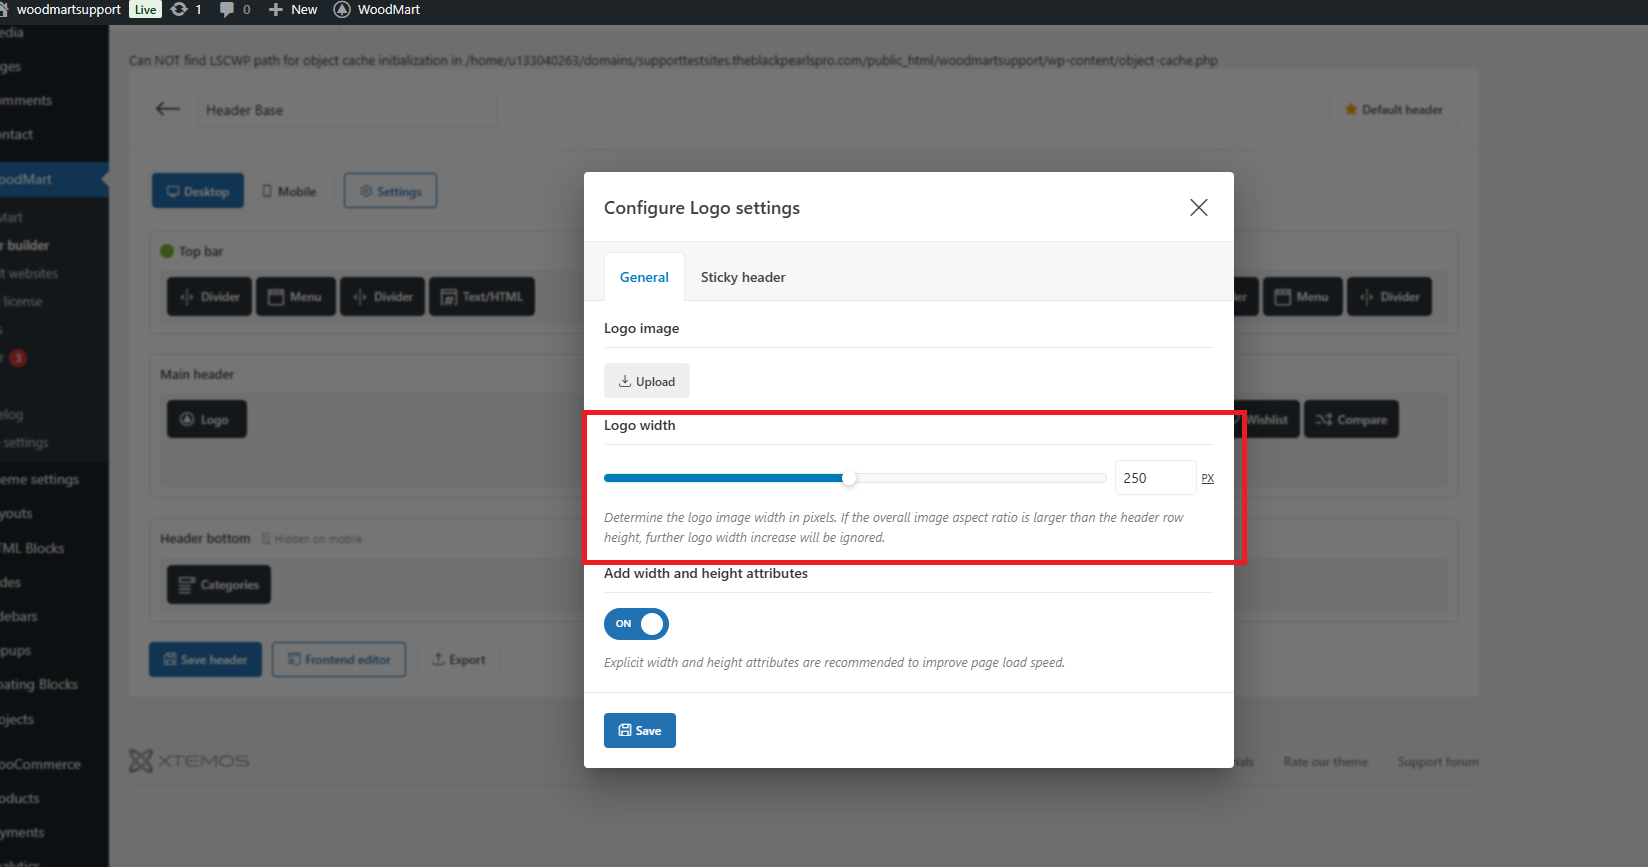Select the Categories element in Header bottom

(x=219, y=585)
